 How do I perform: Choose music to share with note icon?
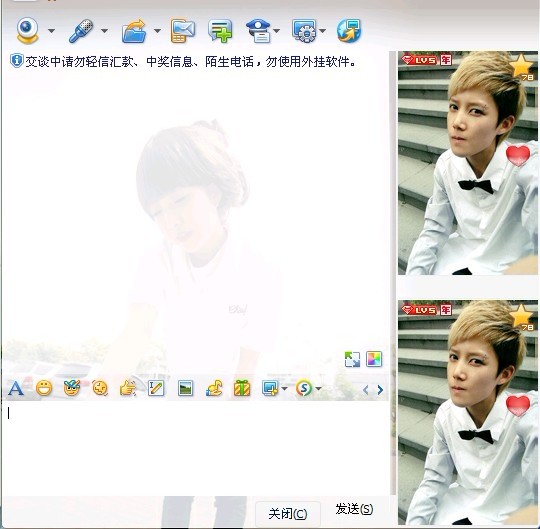tap(214, 389)
